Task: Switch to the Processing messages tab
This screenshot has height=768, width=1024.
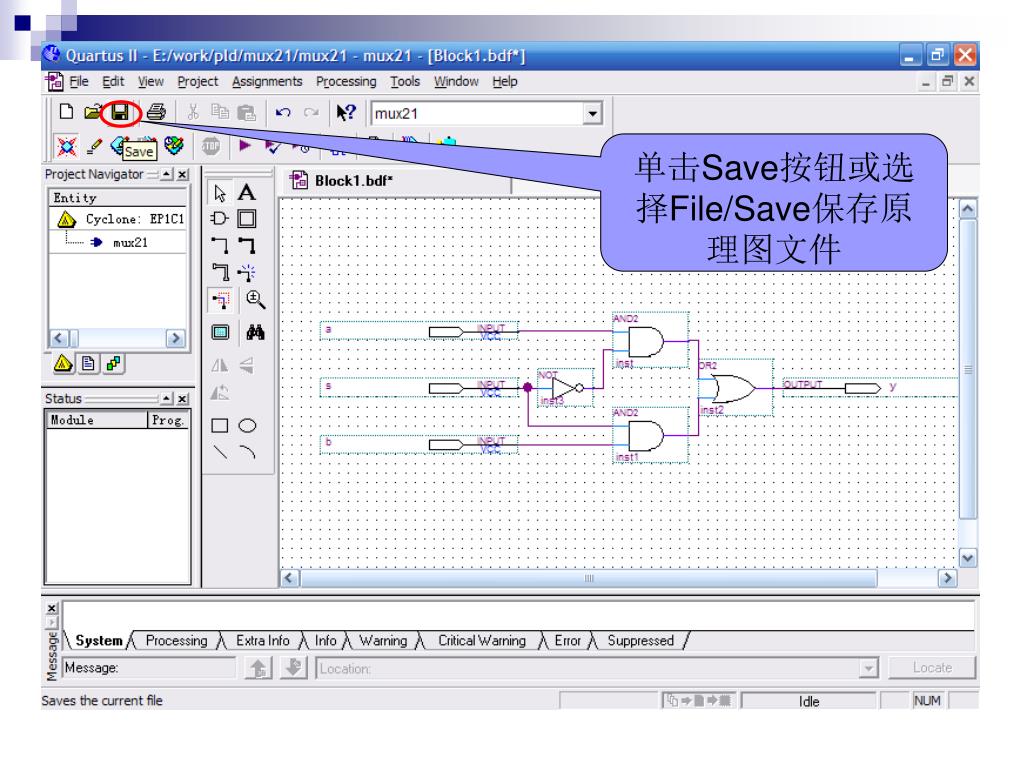Action: click(x=176, y=641)
